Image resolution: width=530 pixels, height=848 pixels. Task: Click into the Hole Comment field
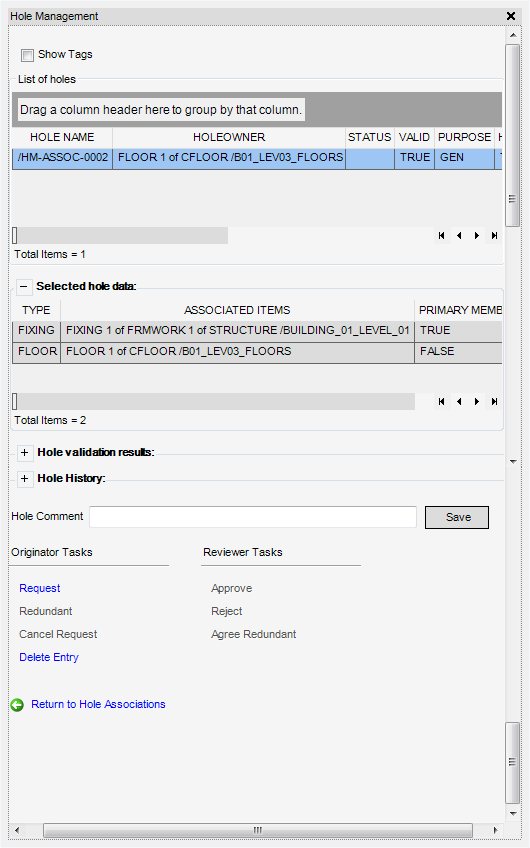tap(253, 516)
